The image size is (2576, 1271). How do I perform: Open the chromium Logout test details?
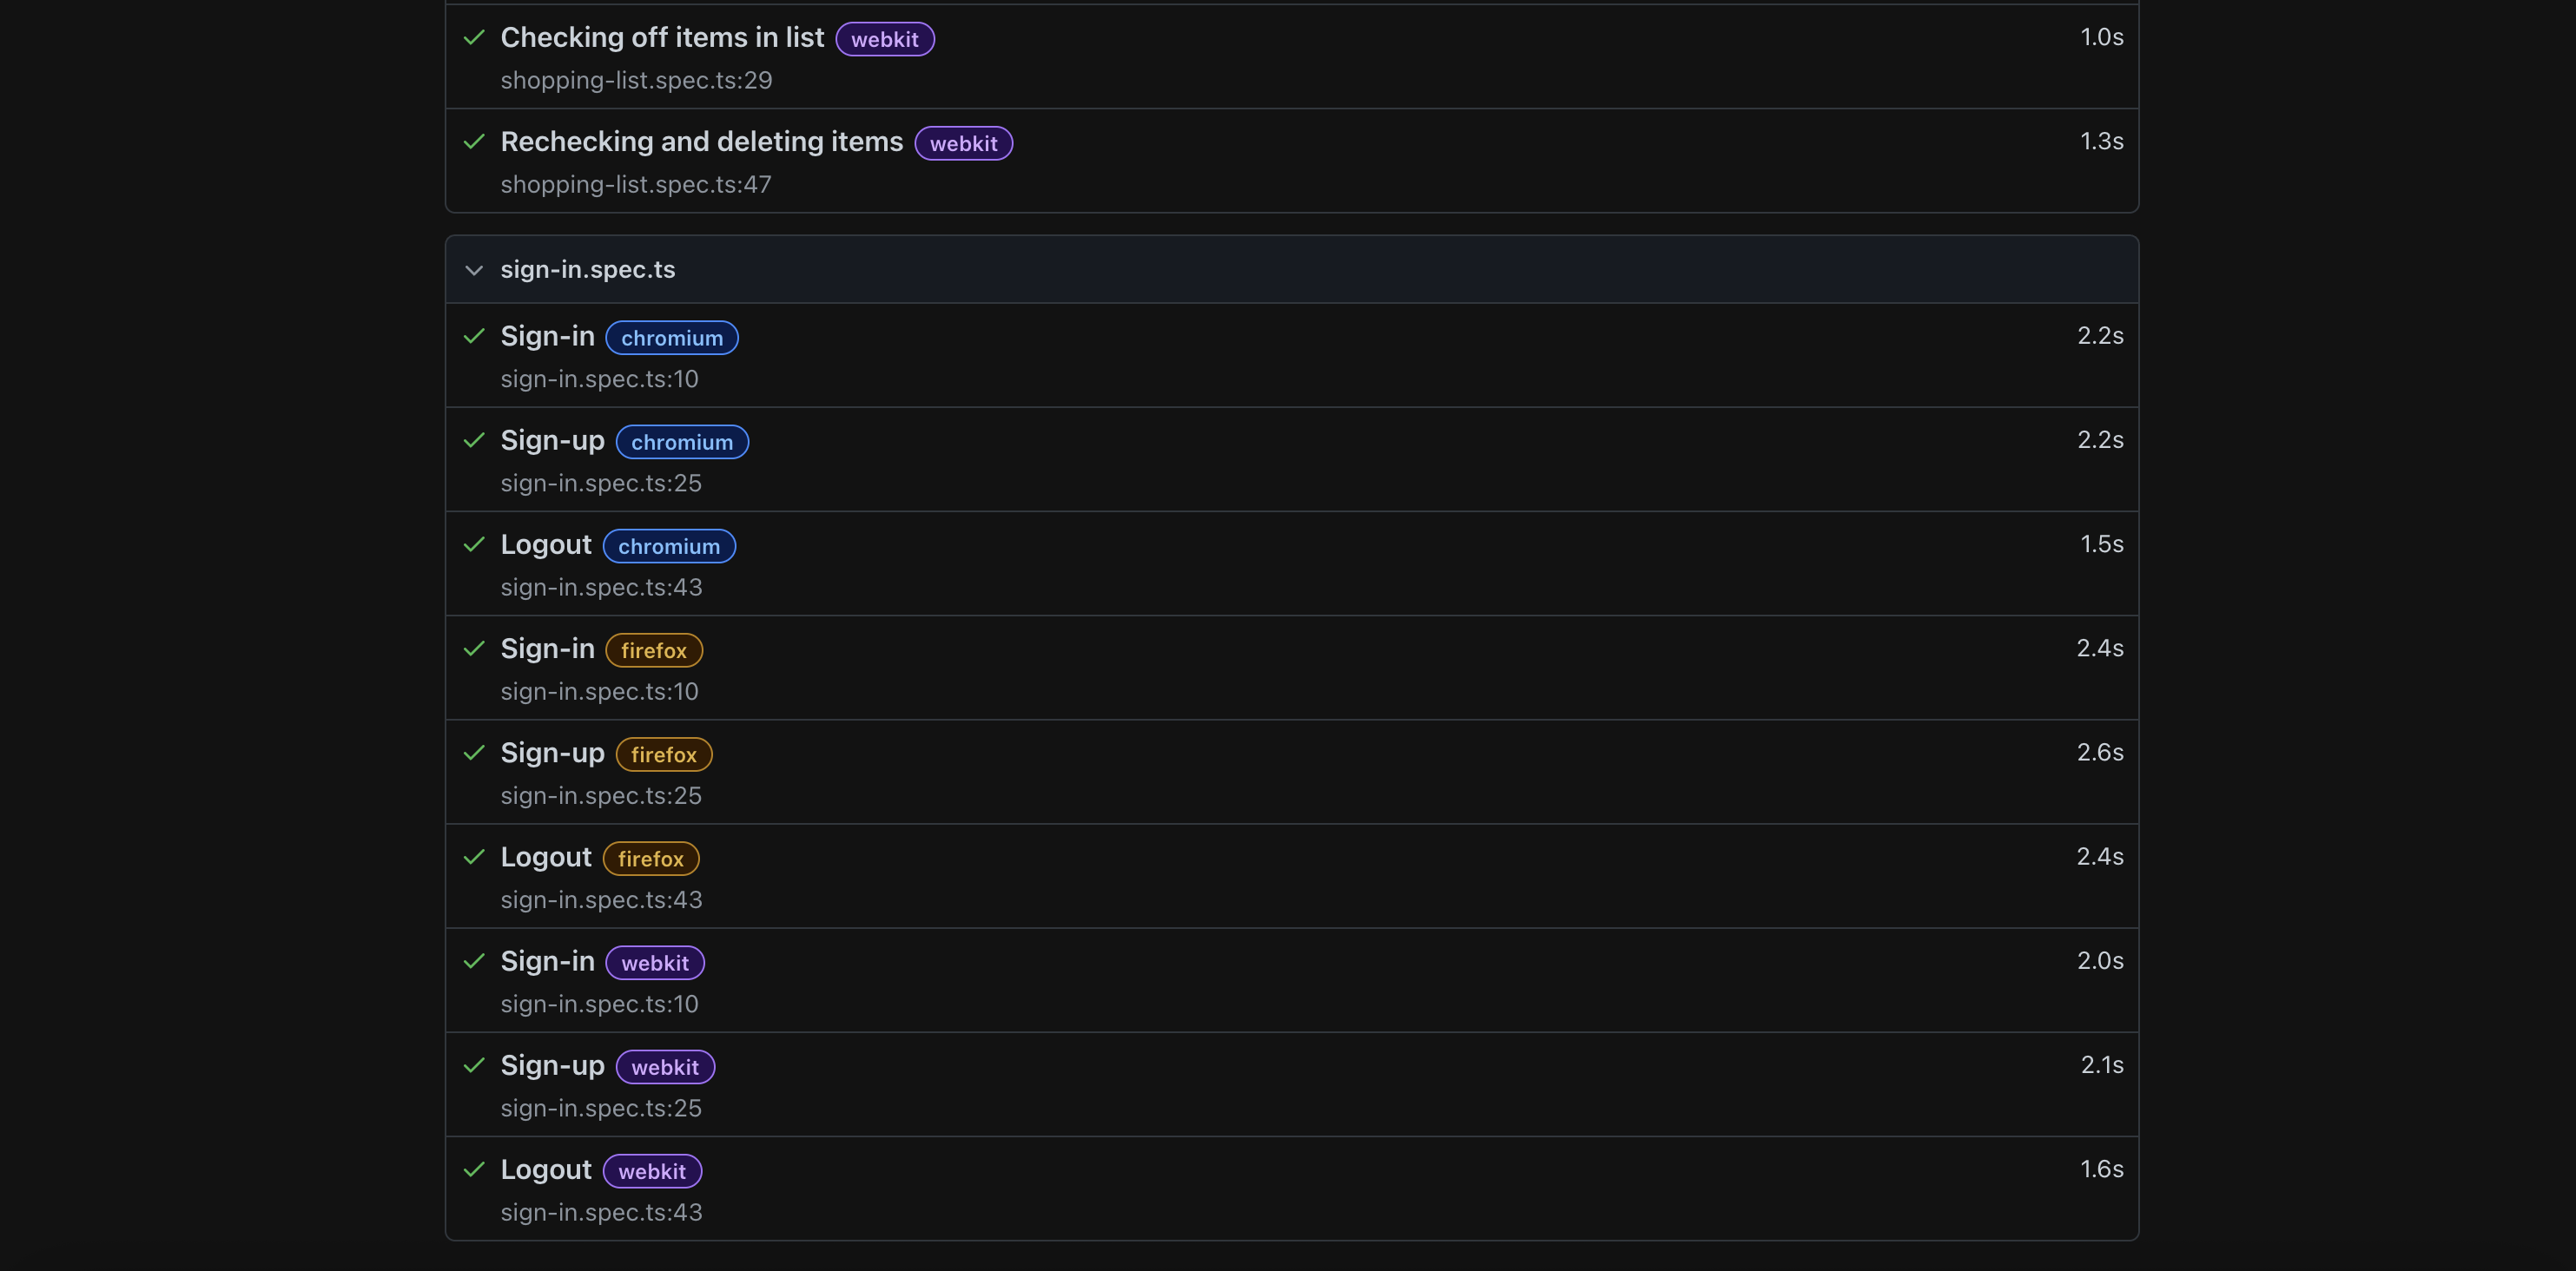[545, 544]
